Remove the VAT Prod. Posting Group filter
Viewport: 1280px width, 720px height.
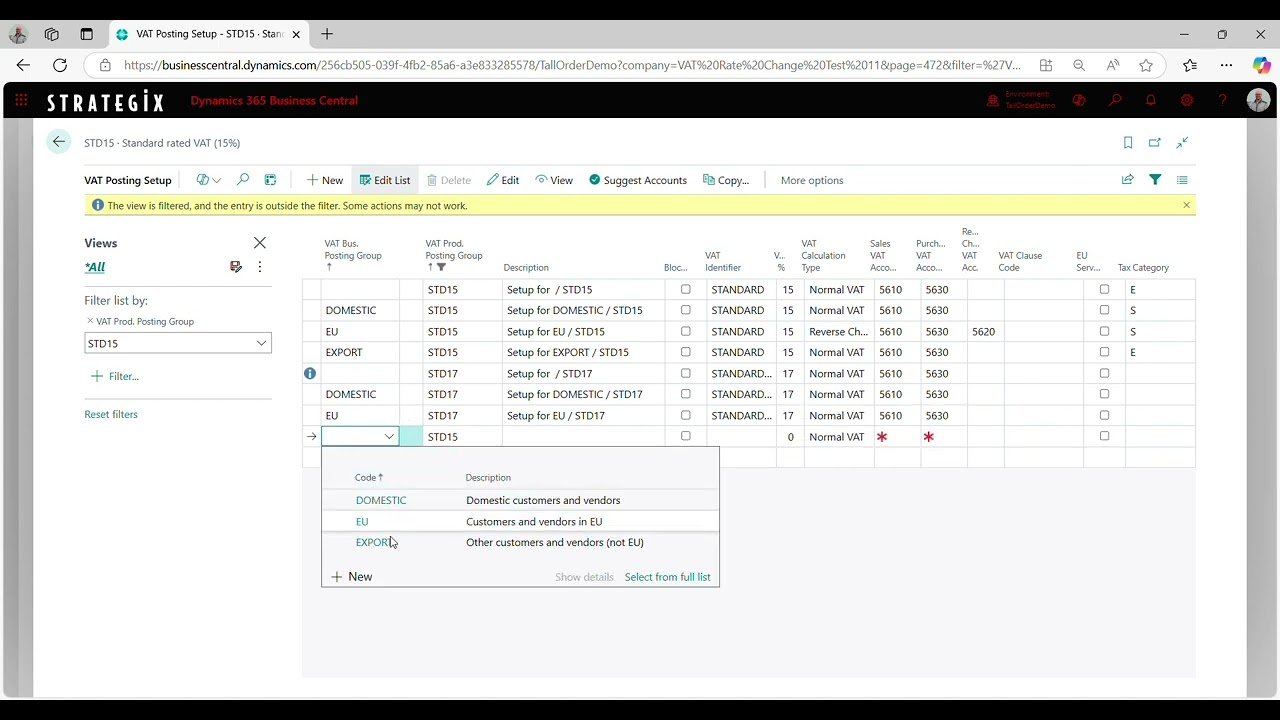tap(89, 321)
